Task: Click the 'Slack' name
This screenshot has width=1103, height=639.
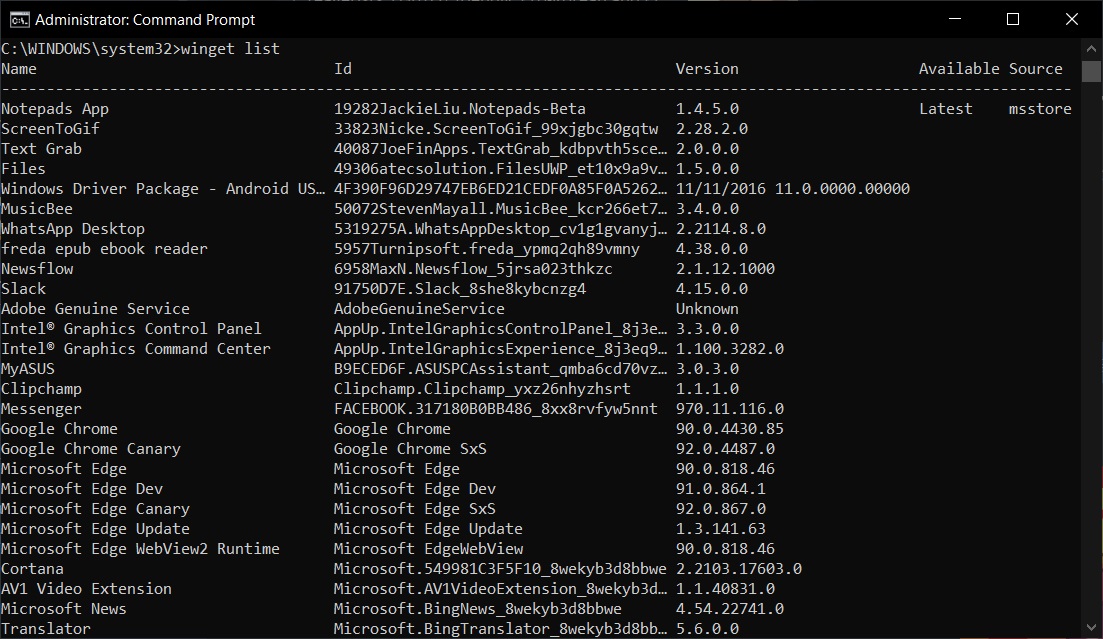Action: 23,289
